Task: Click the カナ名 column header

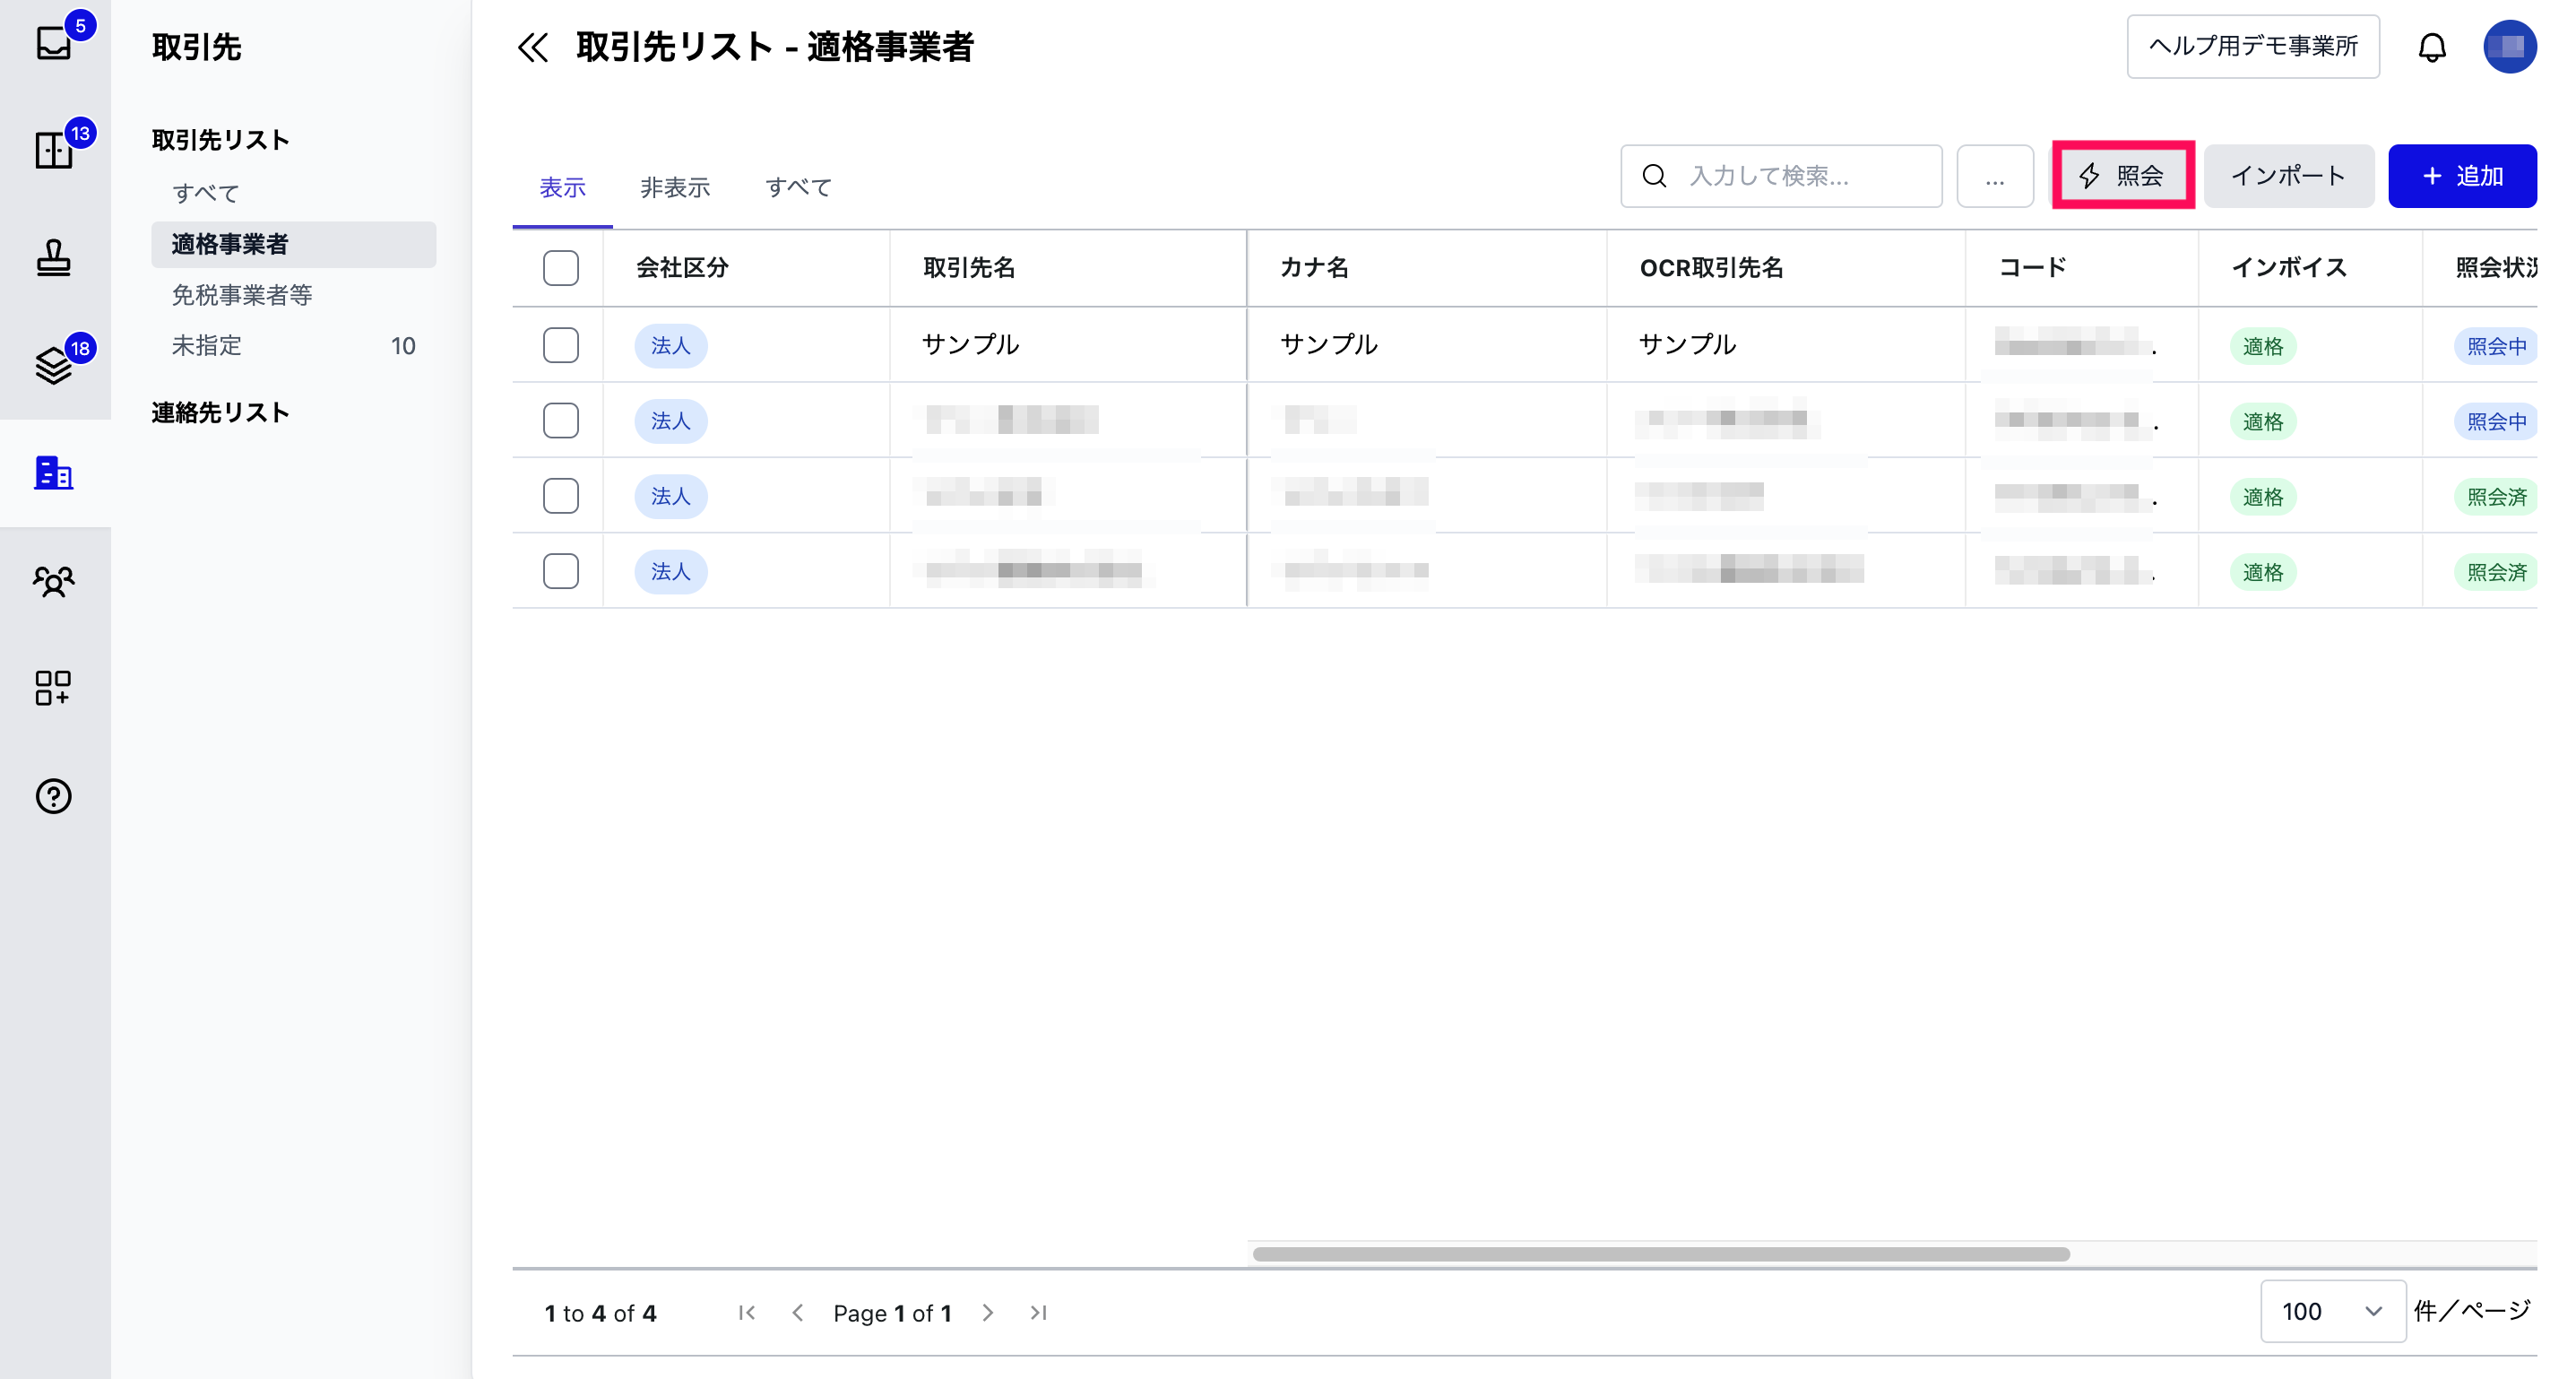Action: click(1314, 268)
